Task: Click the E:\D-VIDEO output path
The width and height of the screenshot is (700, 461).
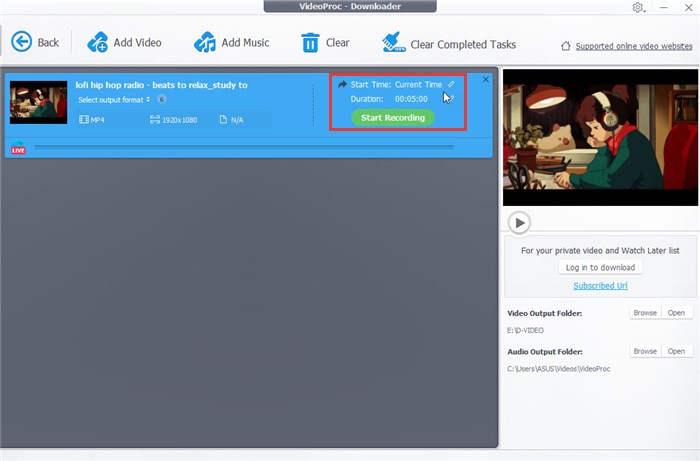Action: [525, 330]
